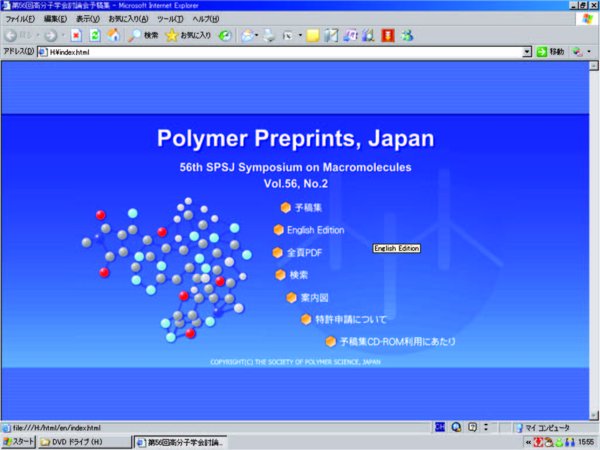The image size is (600, 450).
Task: Click the status bar blue CH icon
Action: 440,427
